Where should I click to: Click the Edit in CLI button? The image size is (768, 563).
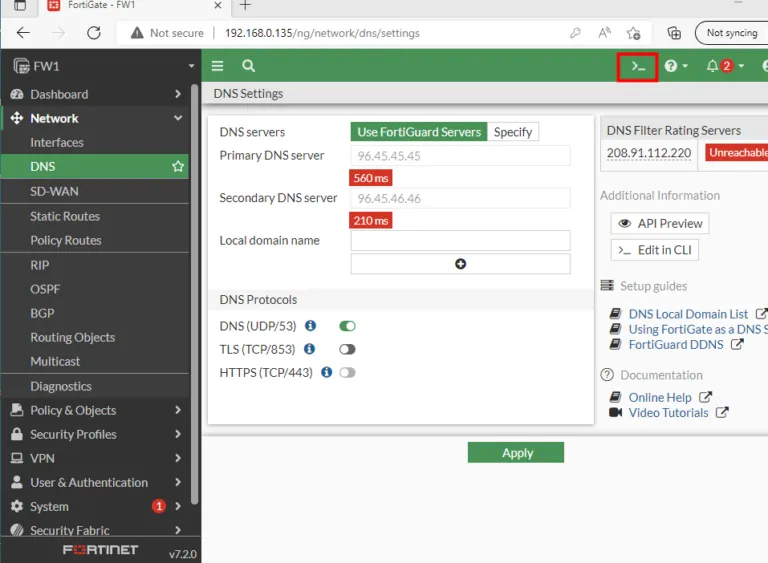[654, 250]
